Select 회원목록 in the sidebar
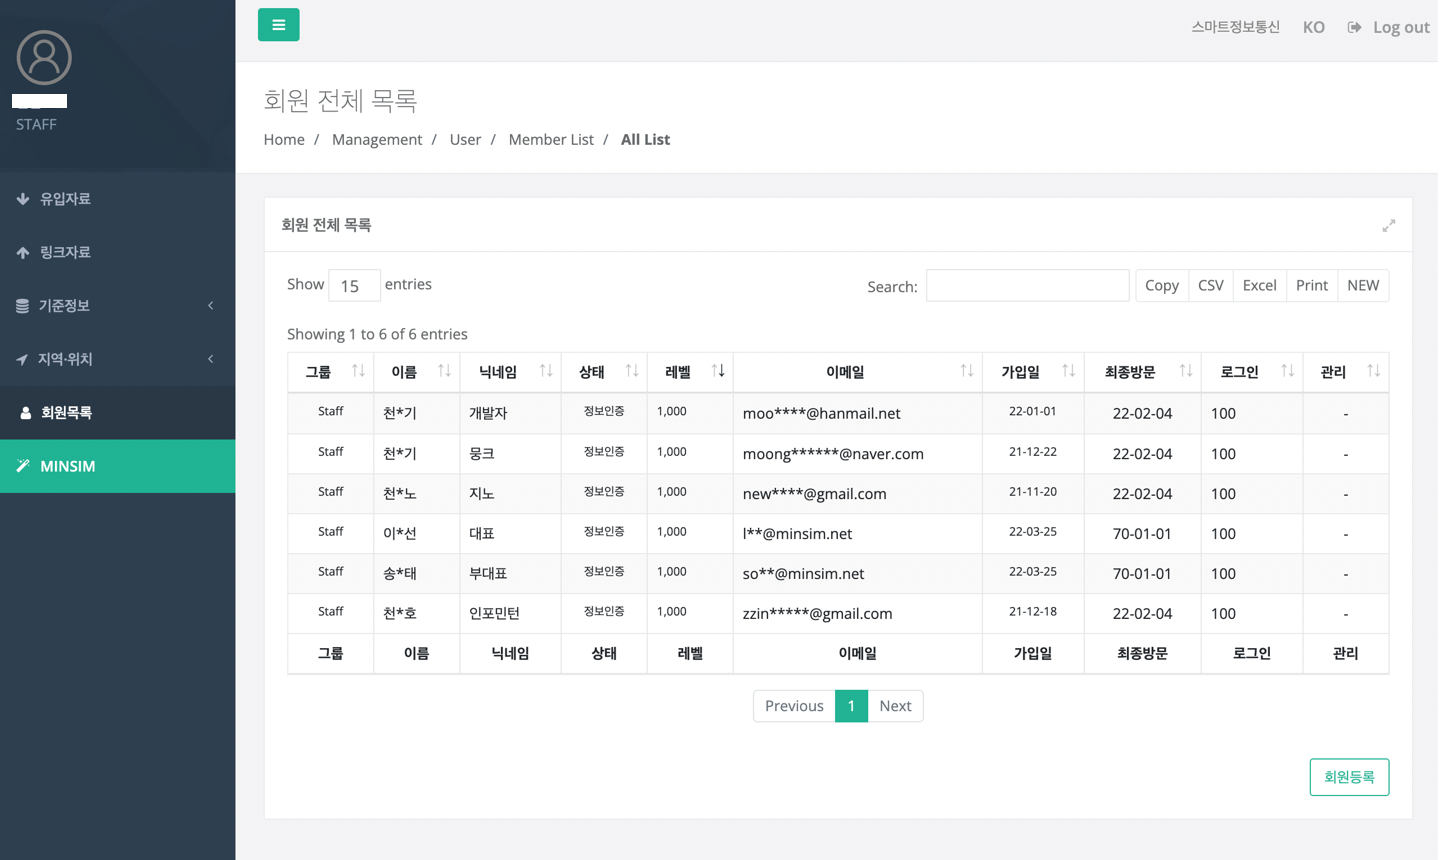Screen dimensions: 1455x860 [118, 412]
